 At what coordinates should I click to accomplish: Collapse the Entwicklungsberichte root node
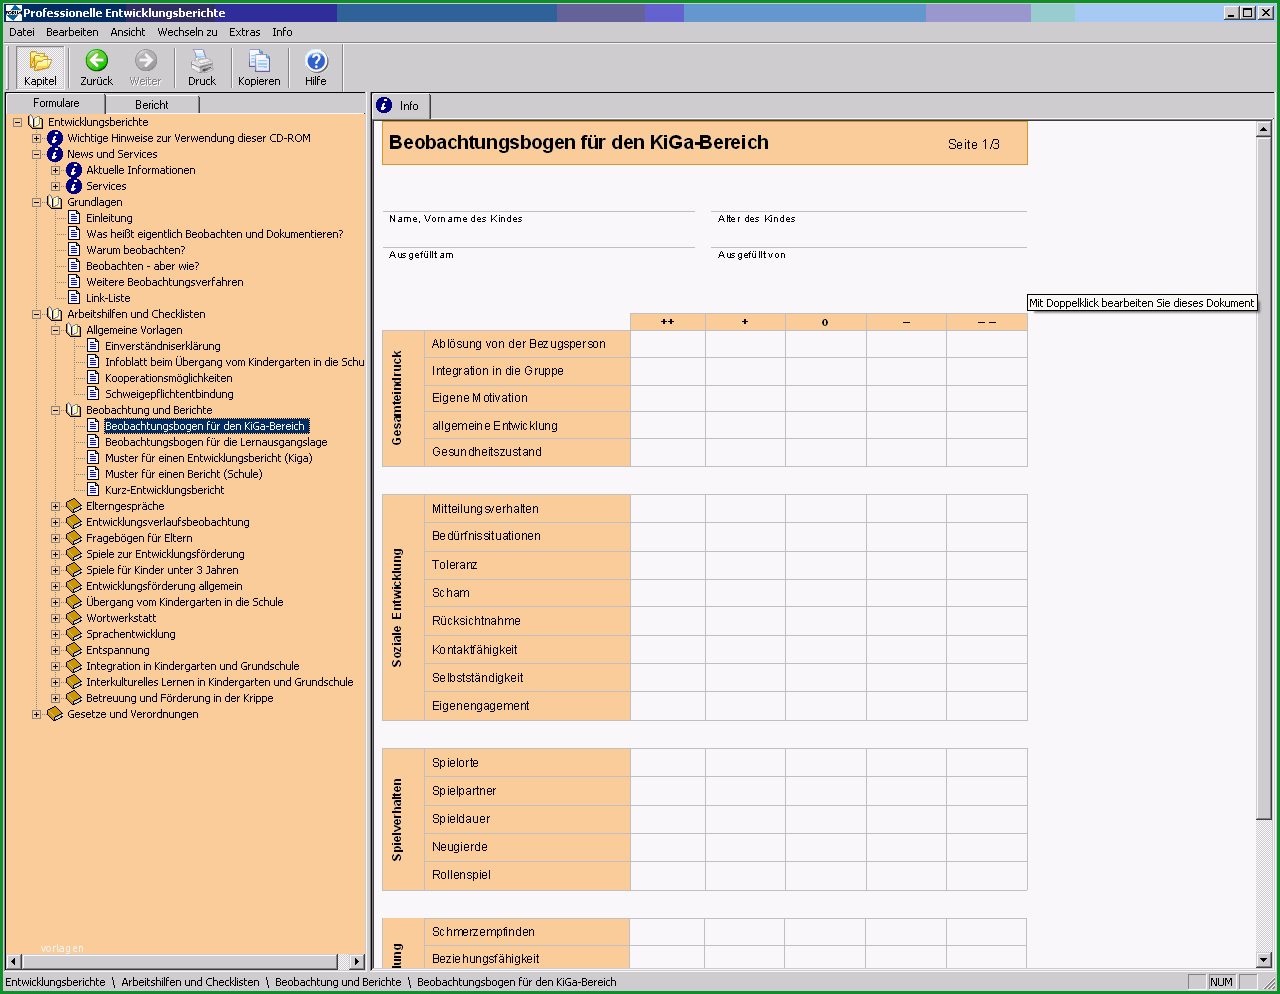coord(17,122)
